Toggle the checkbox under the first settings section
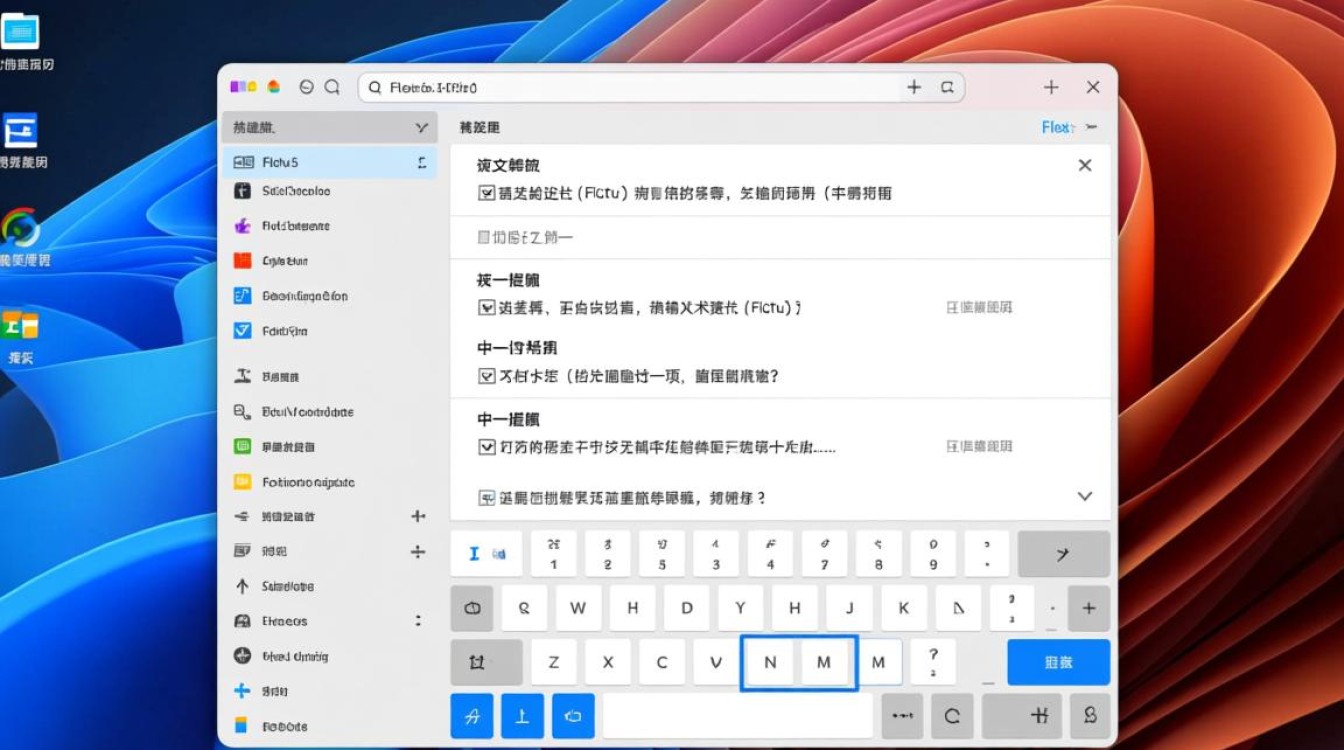 tap(486, 192)
